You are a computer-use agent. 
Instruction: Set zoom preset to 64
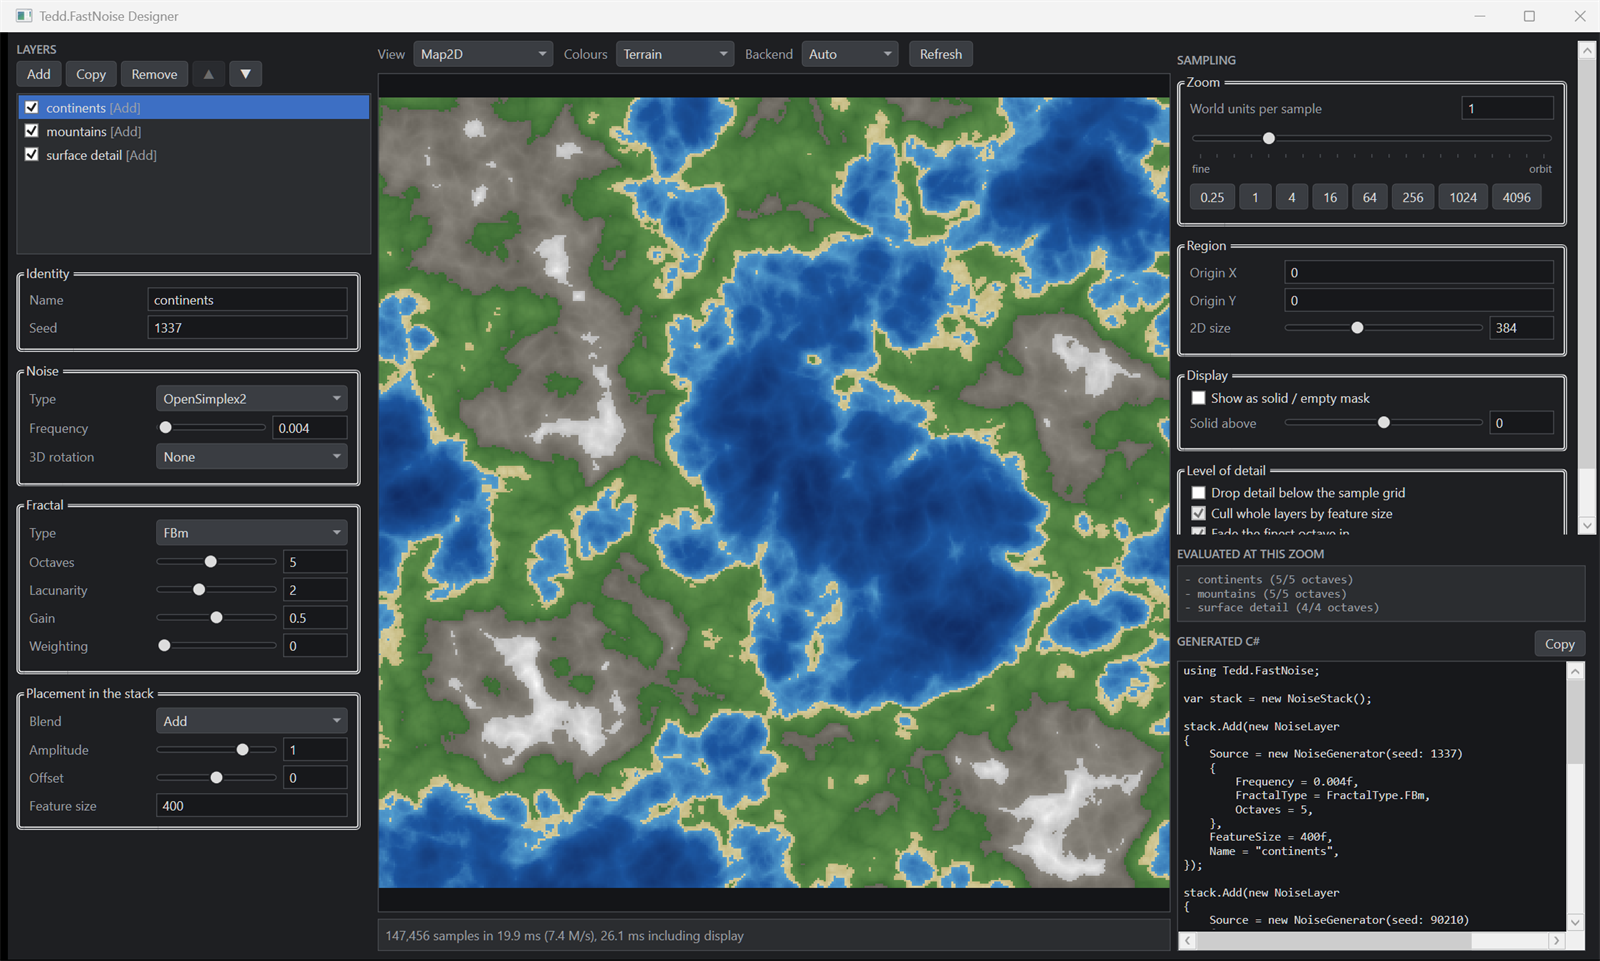[1369, 197]
